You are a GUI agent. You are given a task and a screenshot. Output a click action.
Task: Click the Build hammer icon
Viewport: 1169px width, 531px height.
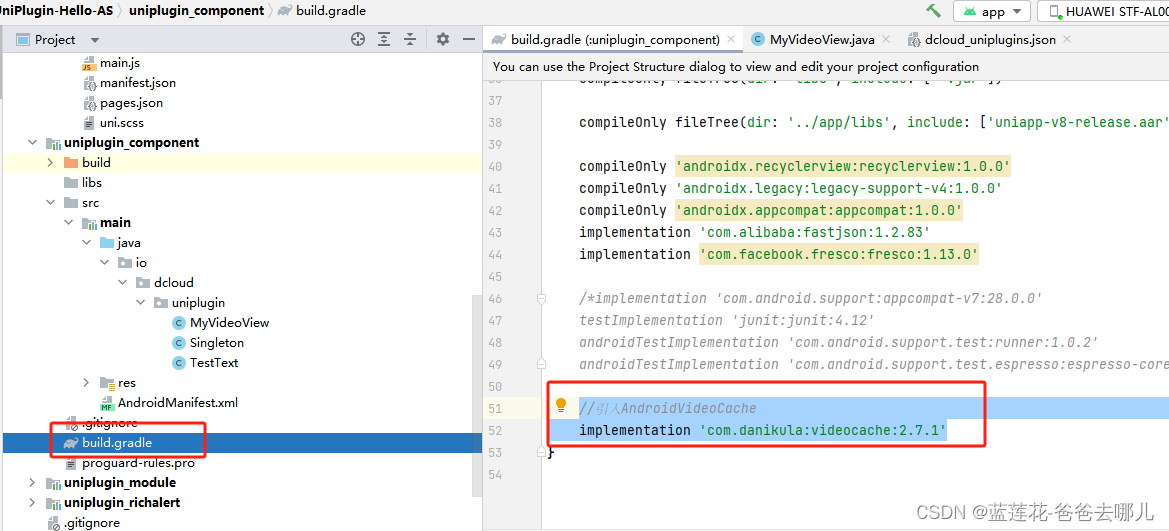tap(933, 11)
